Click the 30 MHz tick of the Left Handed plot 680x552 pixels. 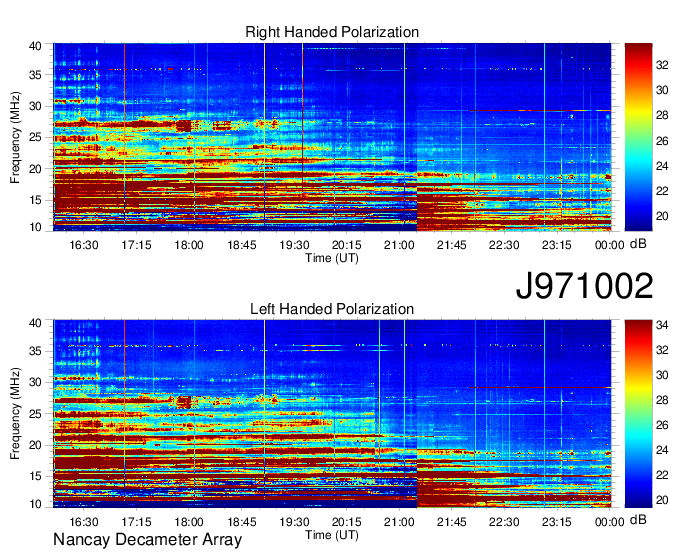[35, 382]
